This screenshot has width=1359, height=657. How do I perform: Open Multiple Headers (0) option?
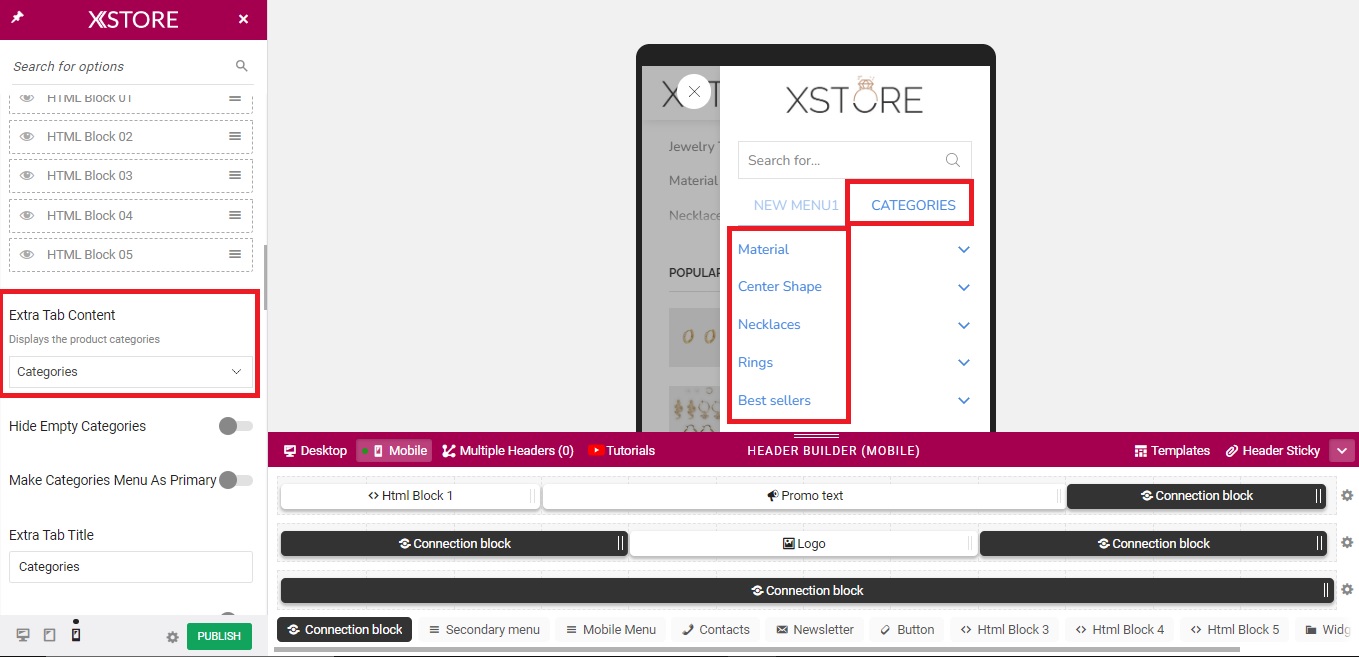tap(508, 450)
